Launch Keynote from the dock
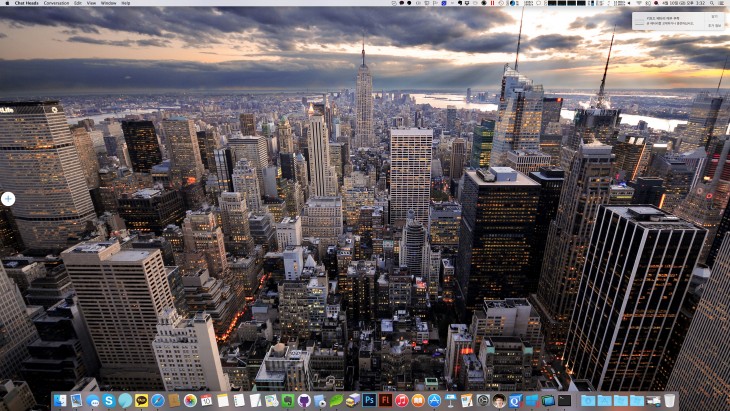 [x=451, y=401]
